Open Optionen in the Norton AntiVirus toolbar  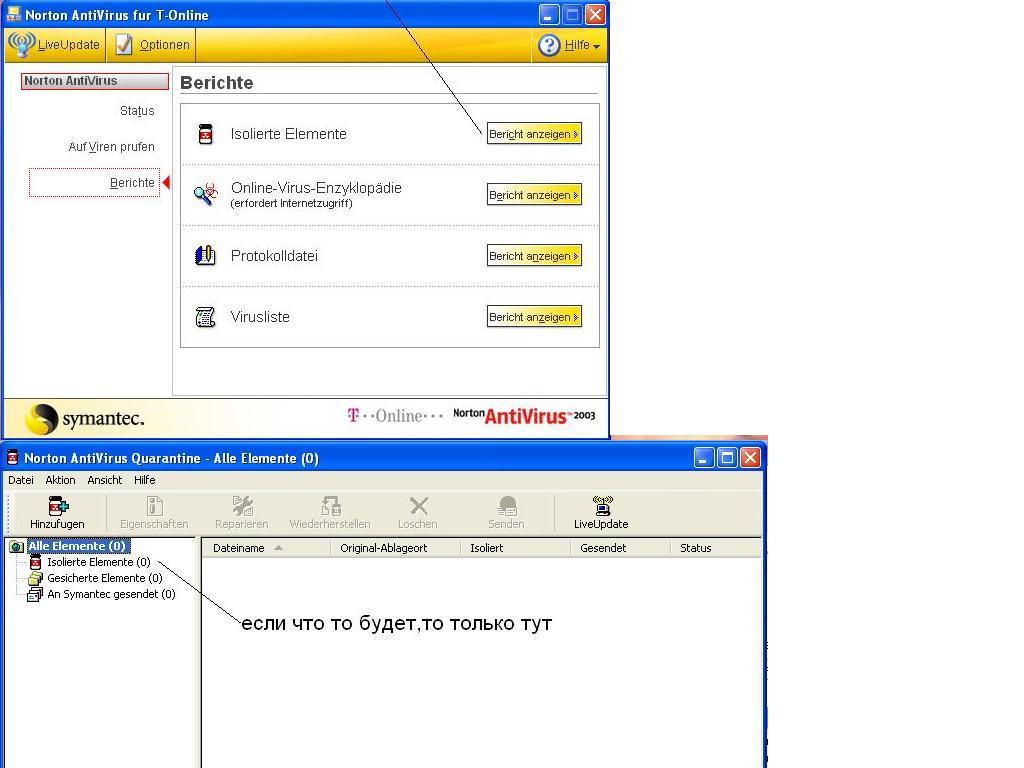(152, 44)
